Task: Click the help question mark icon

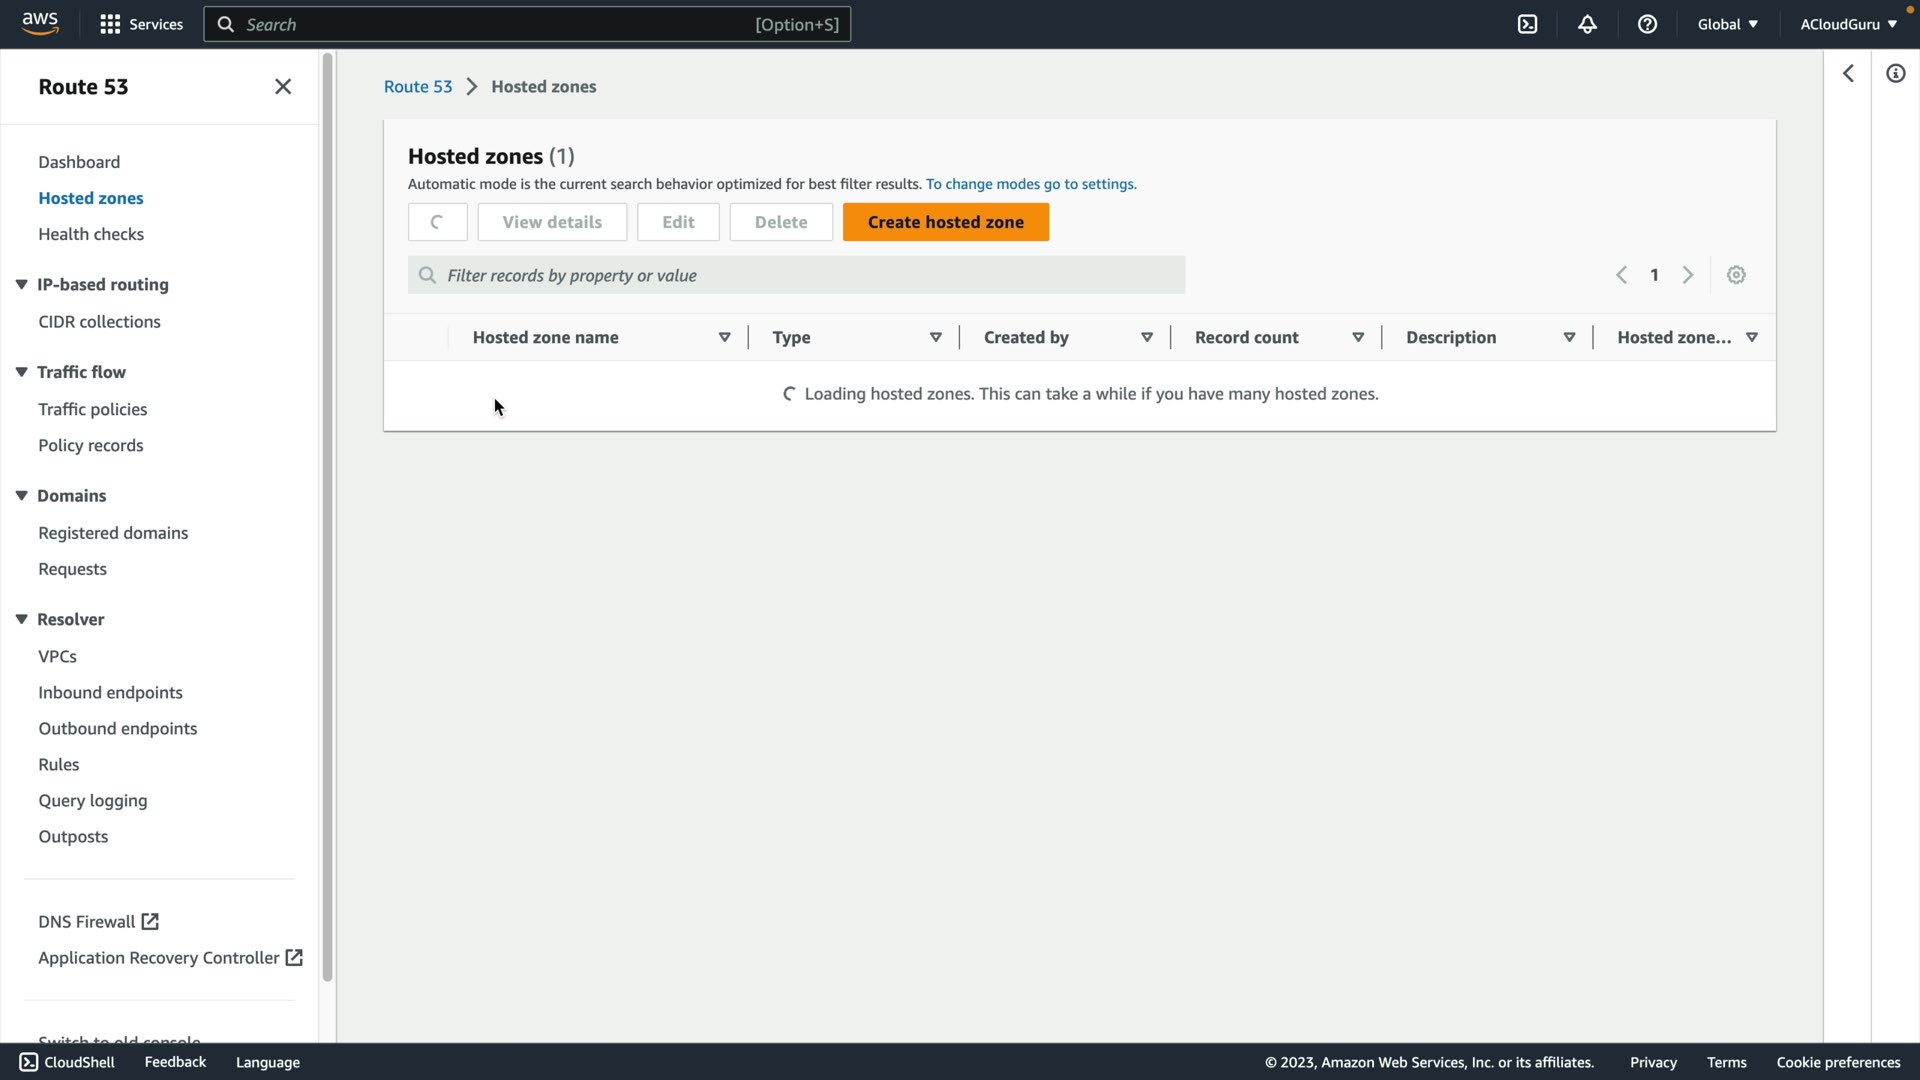Action: [1647, 24]
